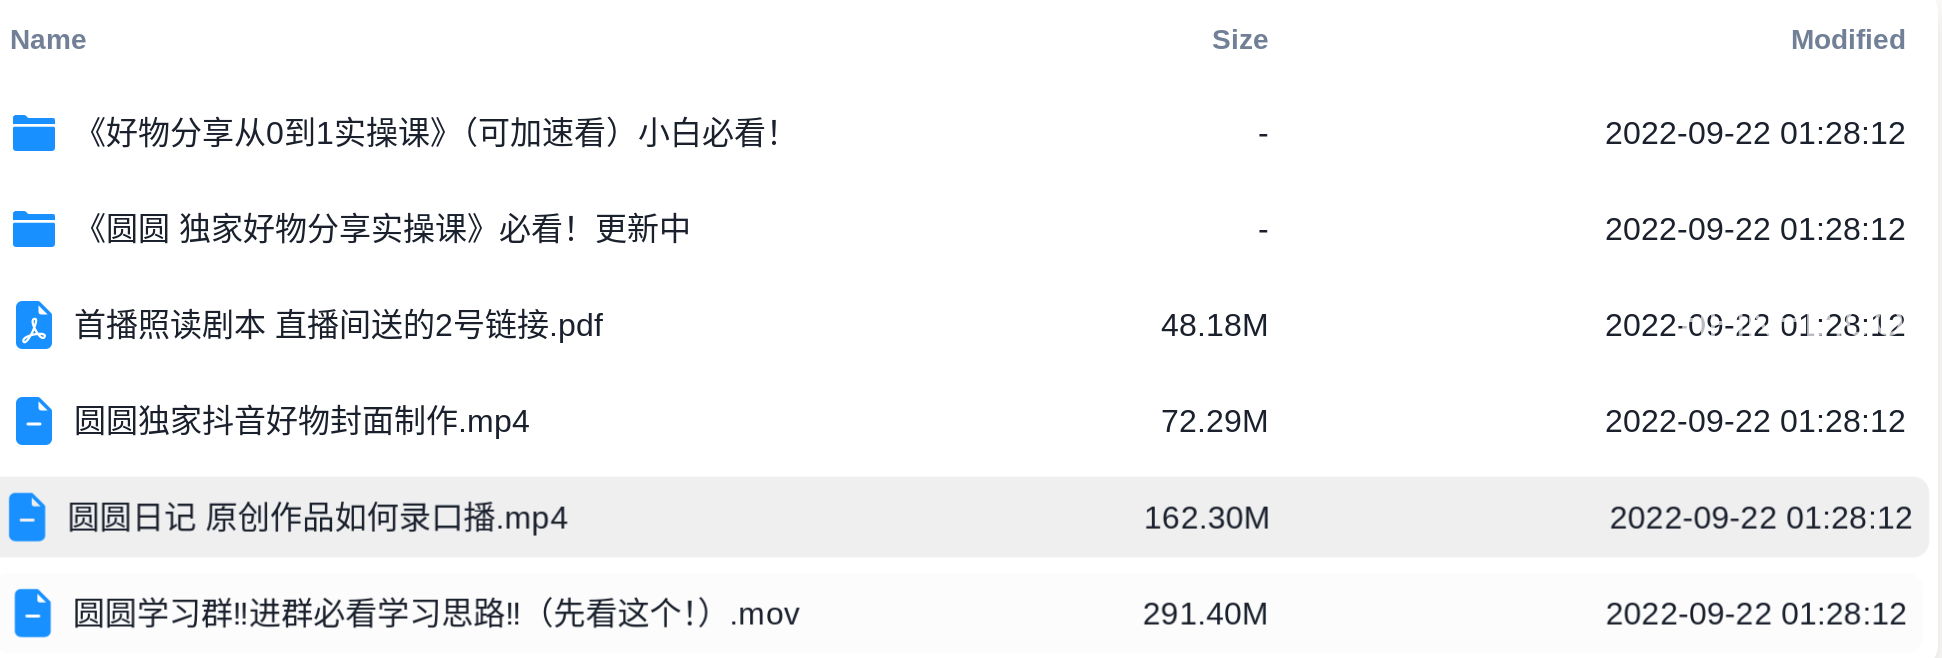Screen dimensions: 1942x658
Task: Select the 72.29M size cell
Action: tap(1214, 421)
